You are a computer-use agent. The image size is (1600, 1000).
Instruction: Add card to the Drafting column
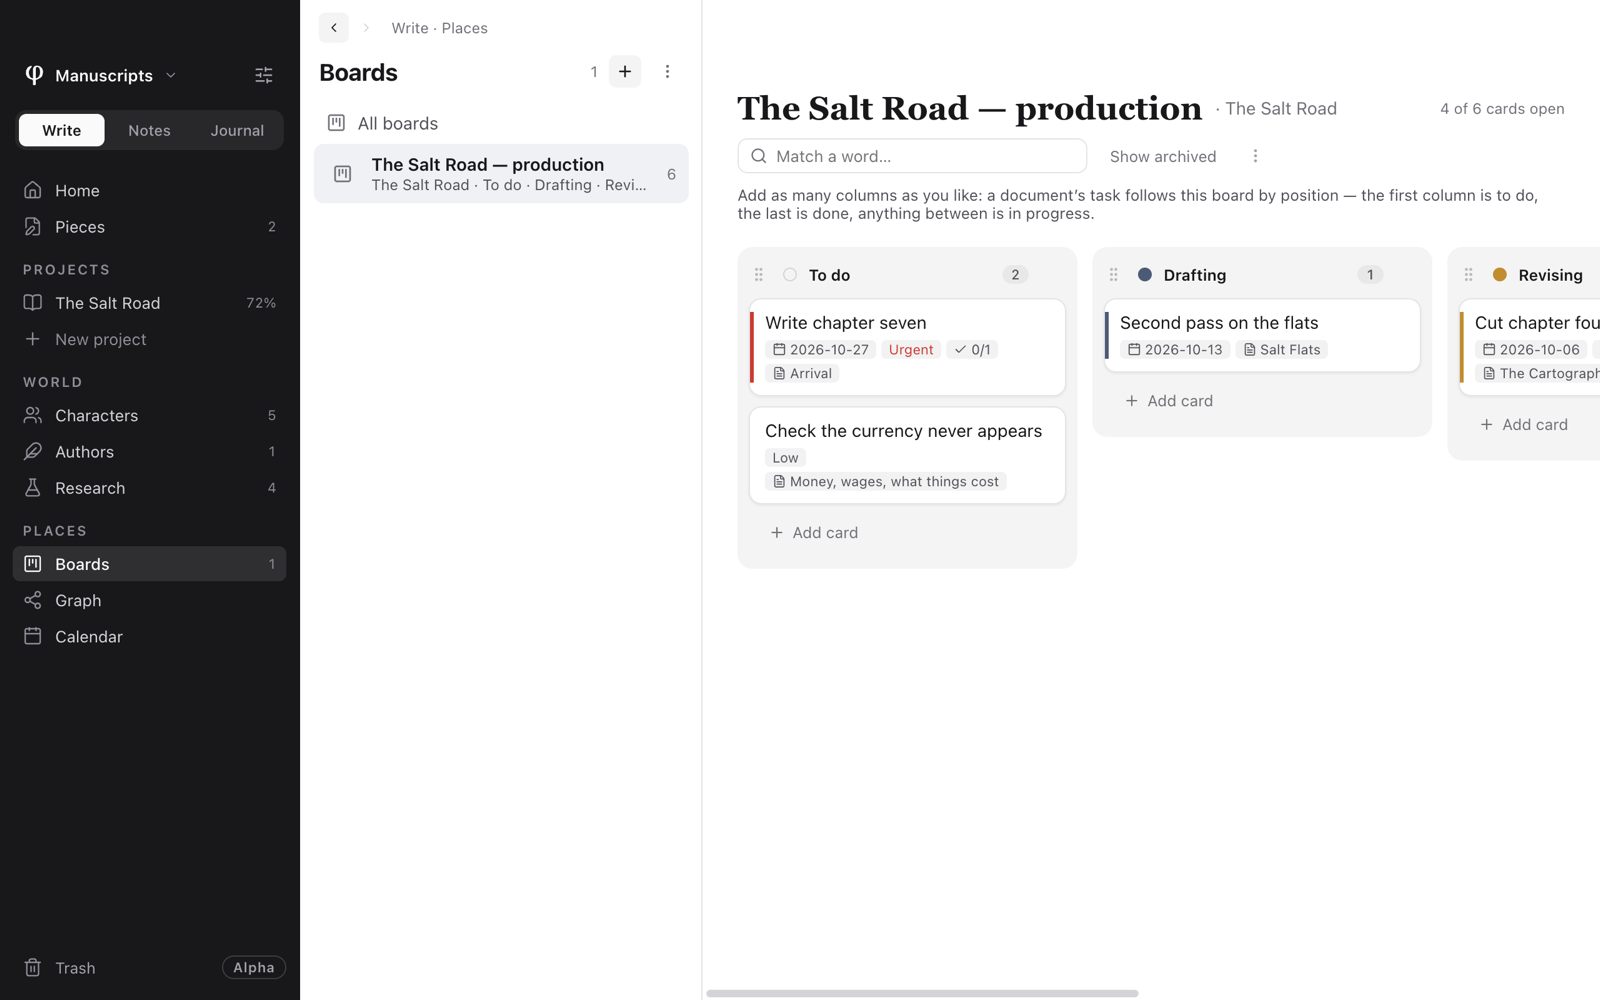point(1169,401)
